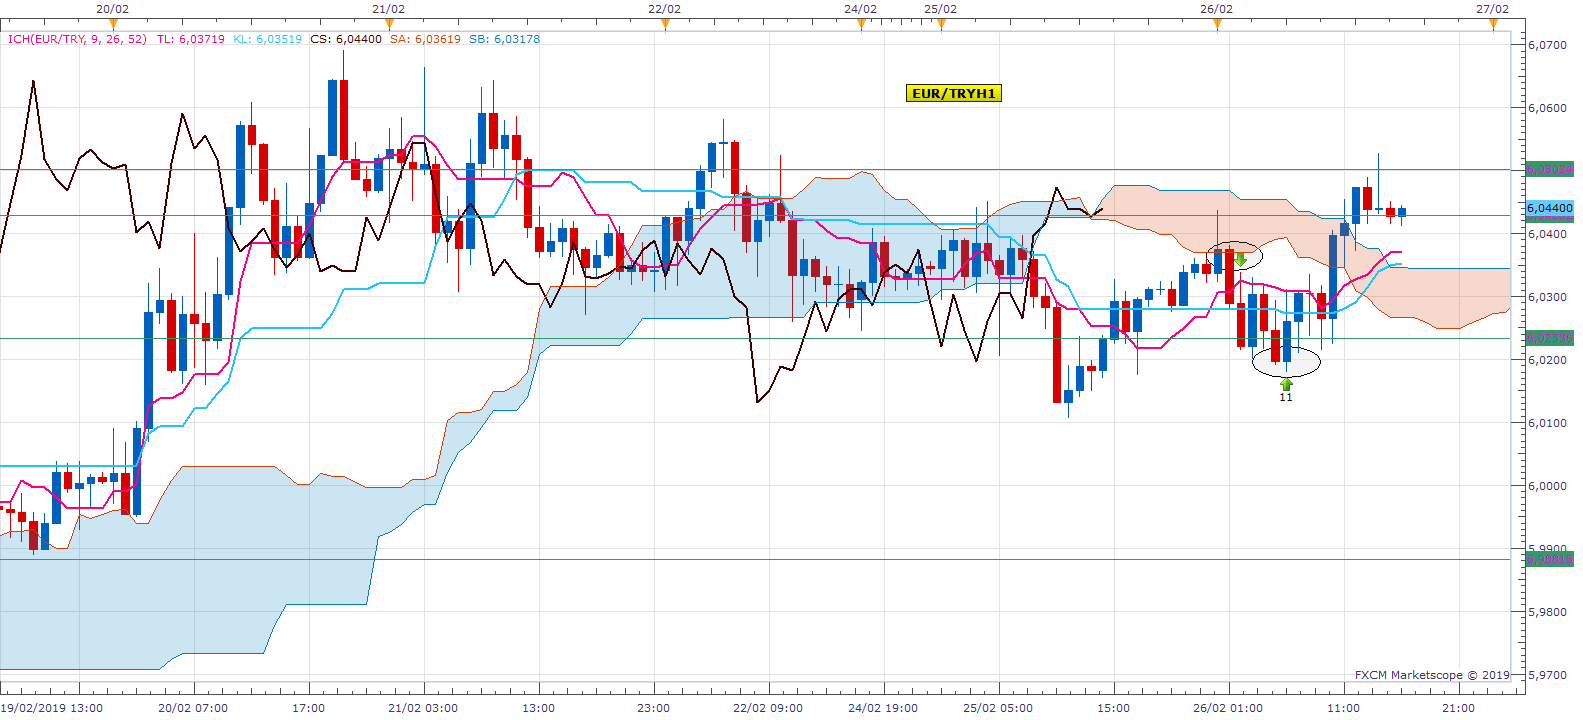Click the 15:00 time axis label

(1114, 708)
